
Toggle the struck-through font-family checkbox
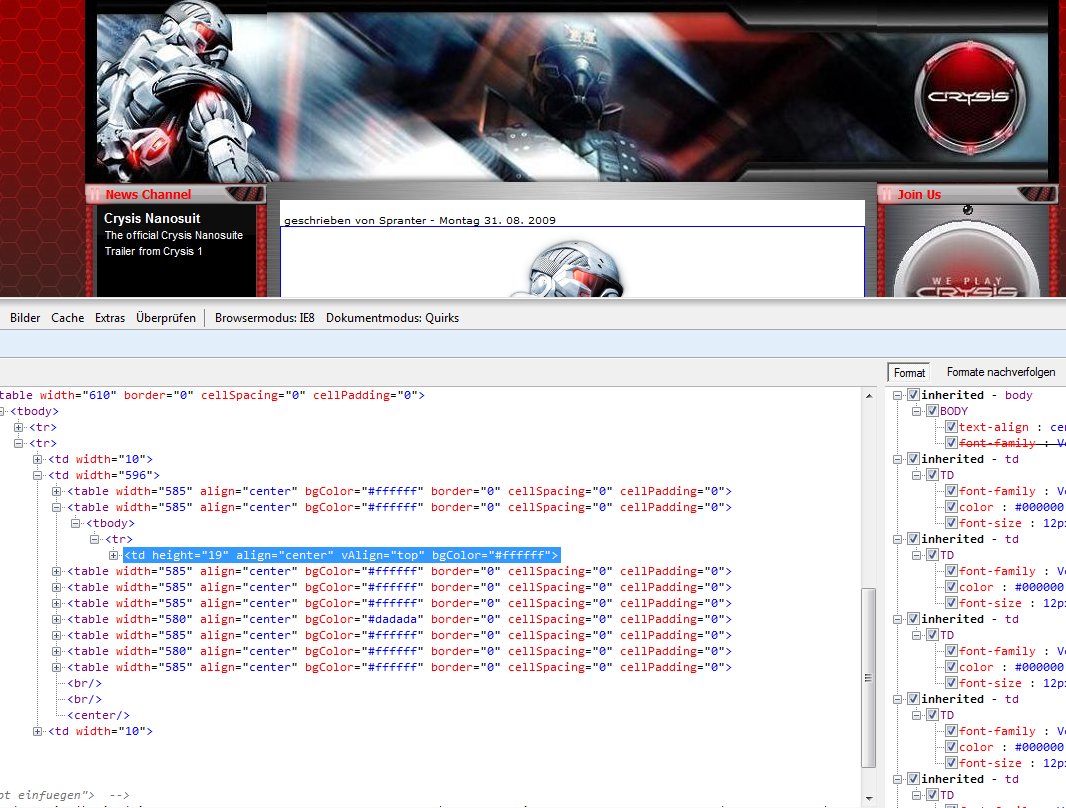pyautogui.click(x=952, y=443)
